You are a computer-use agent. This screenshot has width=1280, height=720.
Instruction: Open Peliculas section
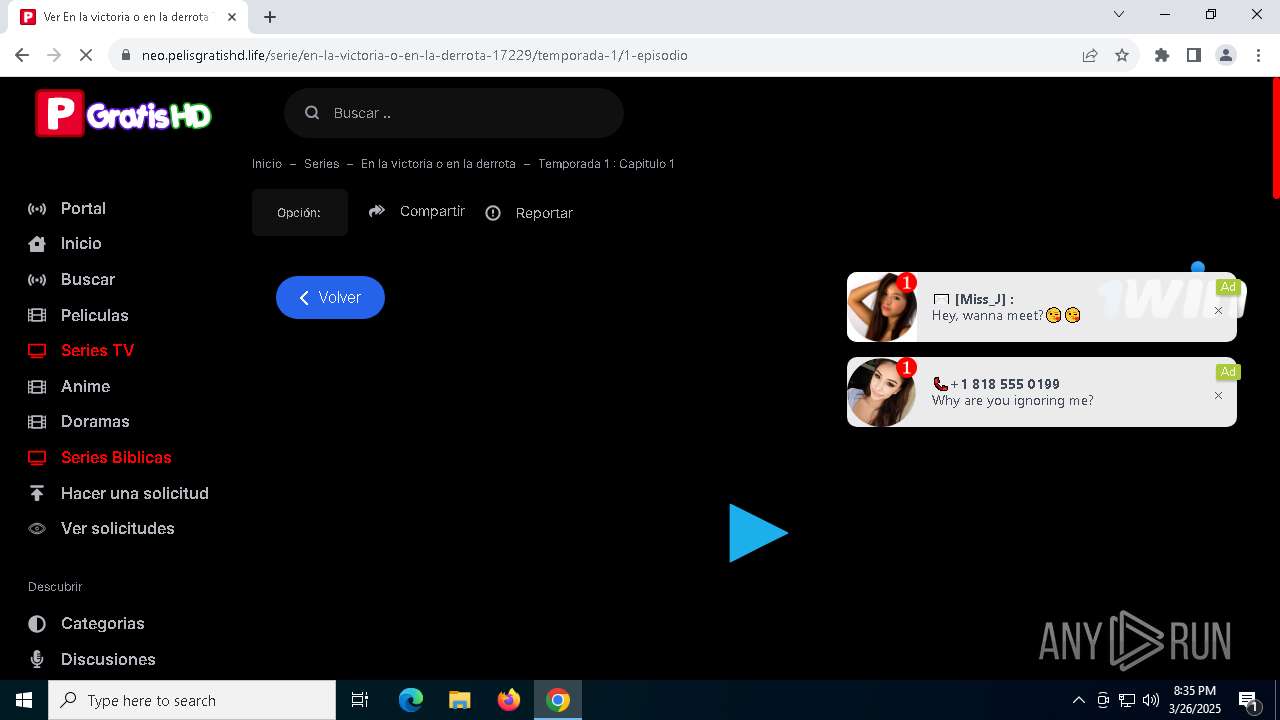point(95,315)
